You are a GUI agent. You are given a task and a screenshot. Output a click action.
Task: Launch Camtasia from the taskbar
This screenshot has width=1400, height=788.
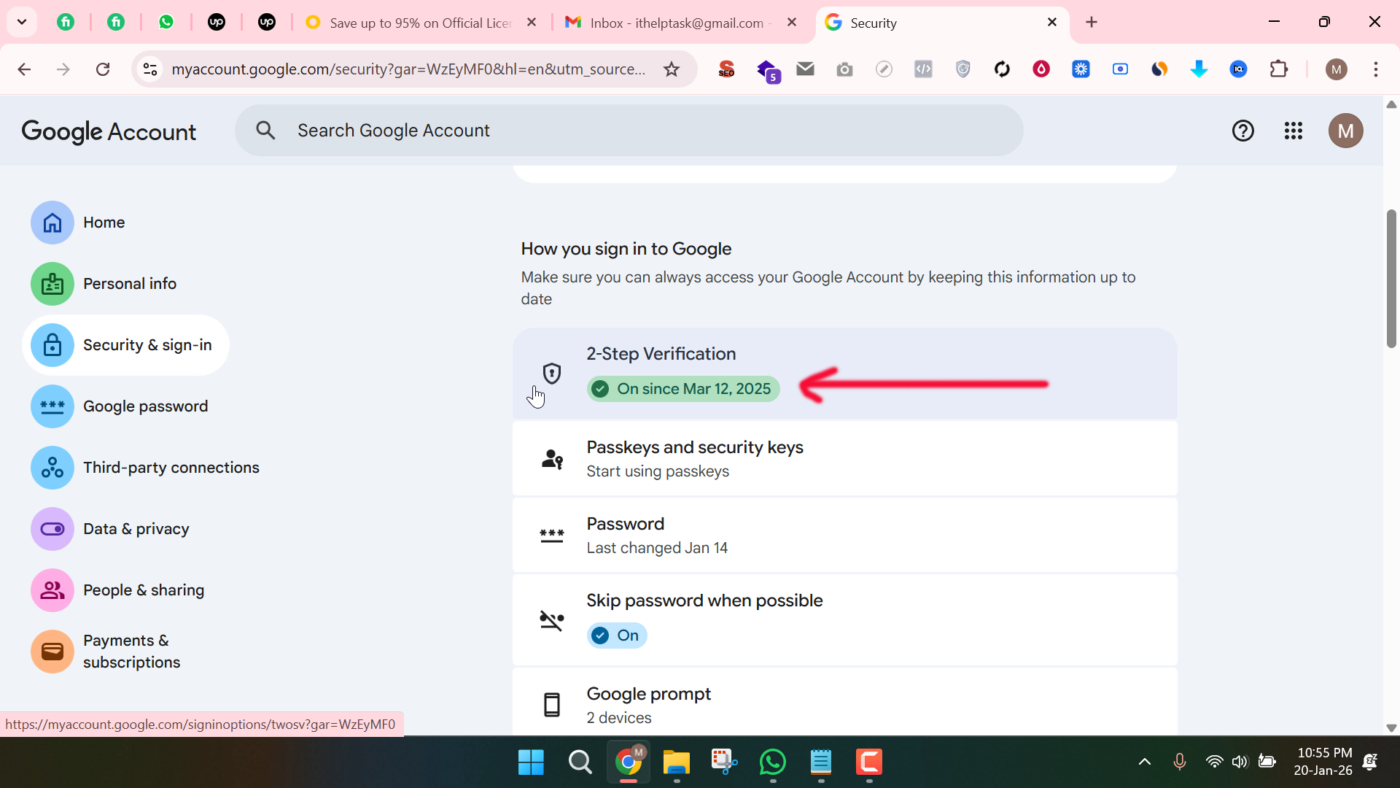868,762
